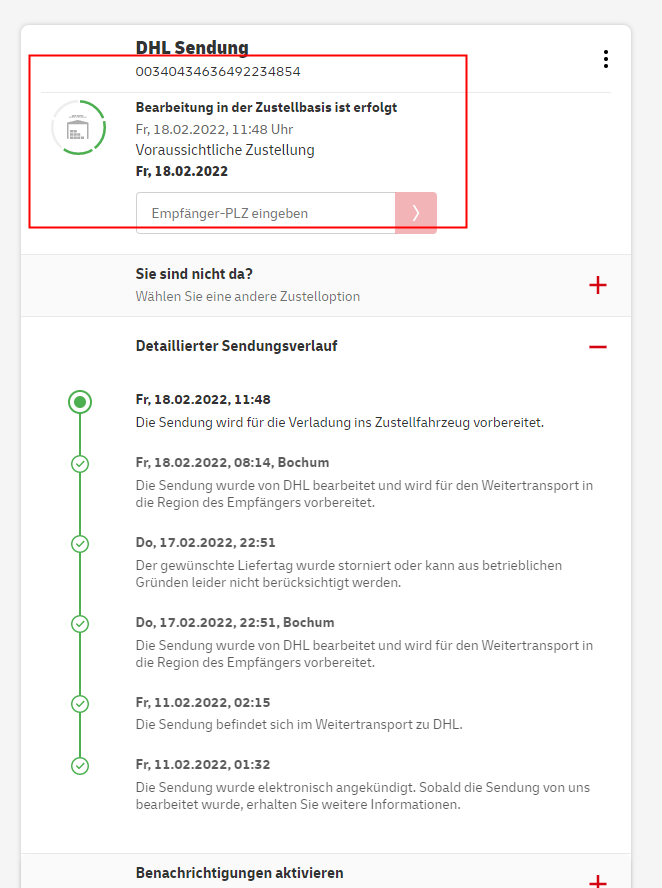Click the Voraussichtliche Zustellung date text

pos(182,171)
